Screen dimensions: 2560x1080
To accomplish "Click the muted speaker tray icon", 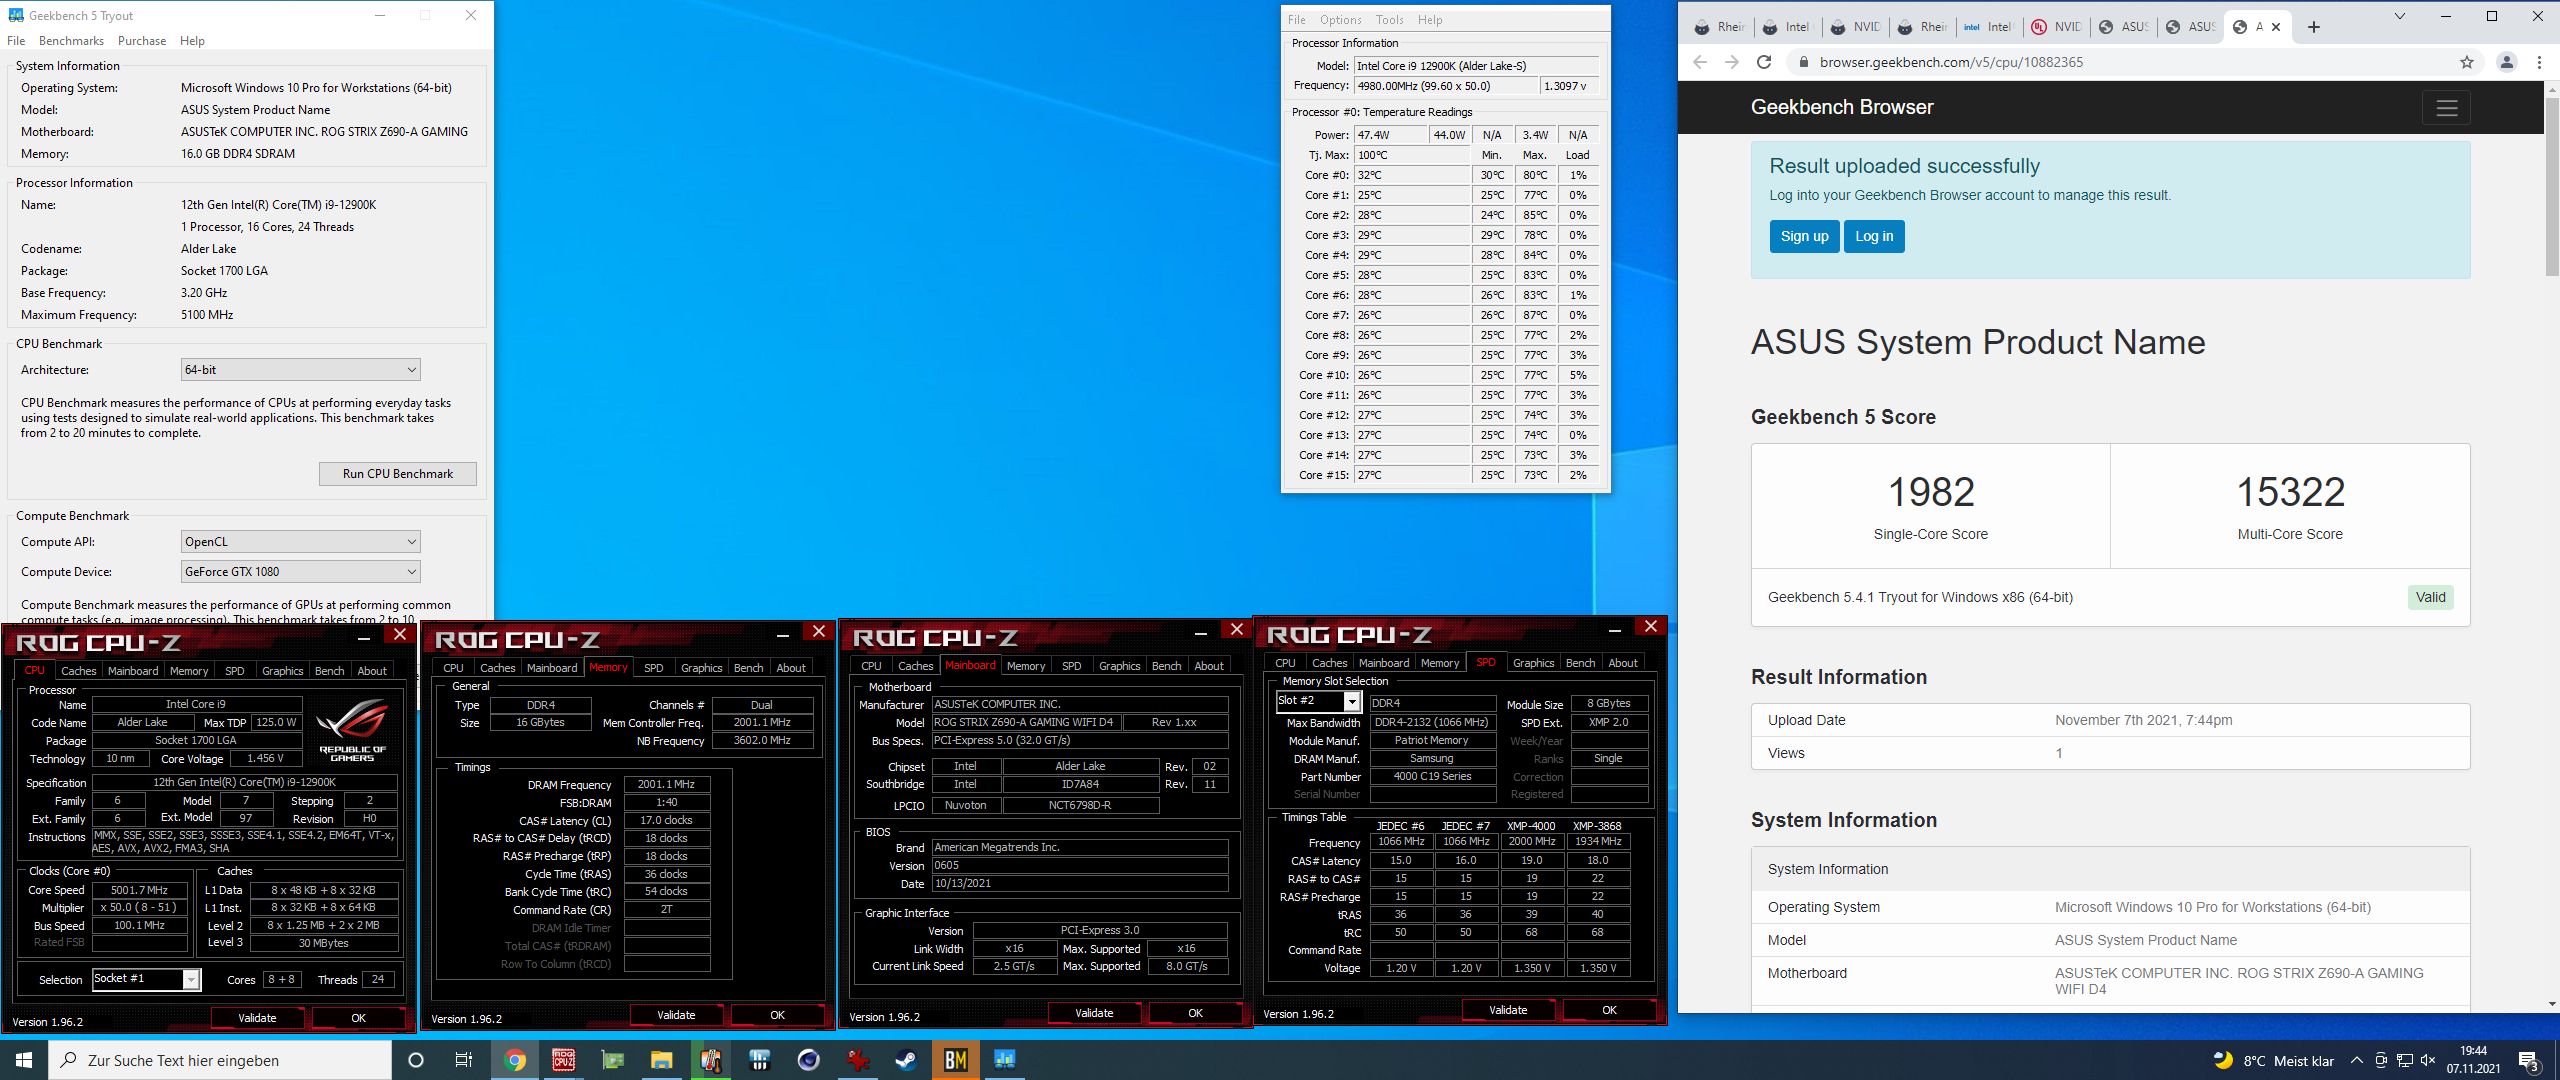I will click(2428, 1061).
